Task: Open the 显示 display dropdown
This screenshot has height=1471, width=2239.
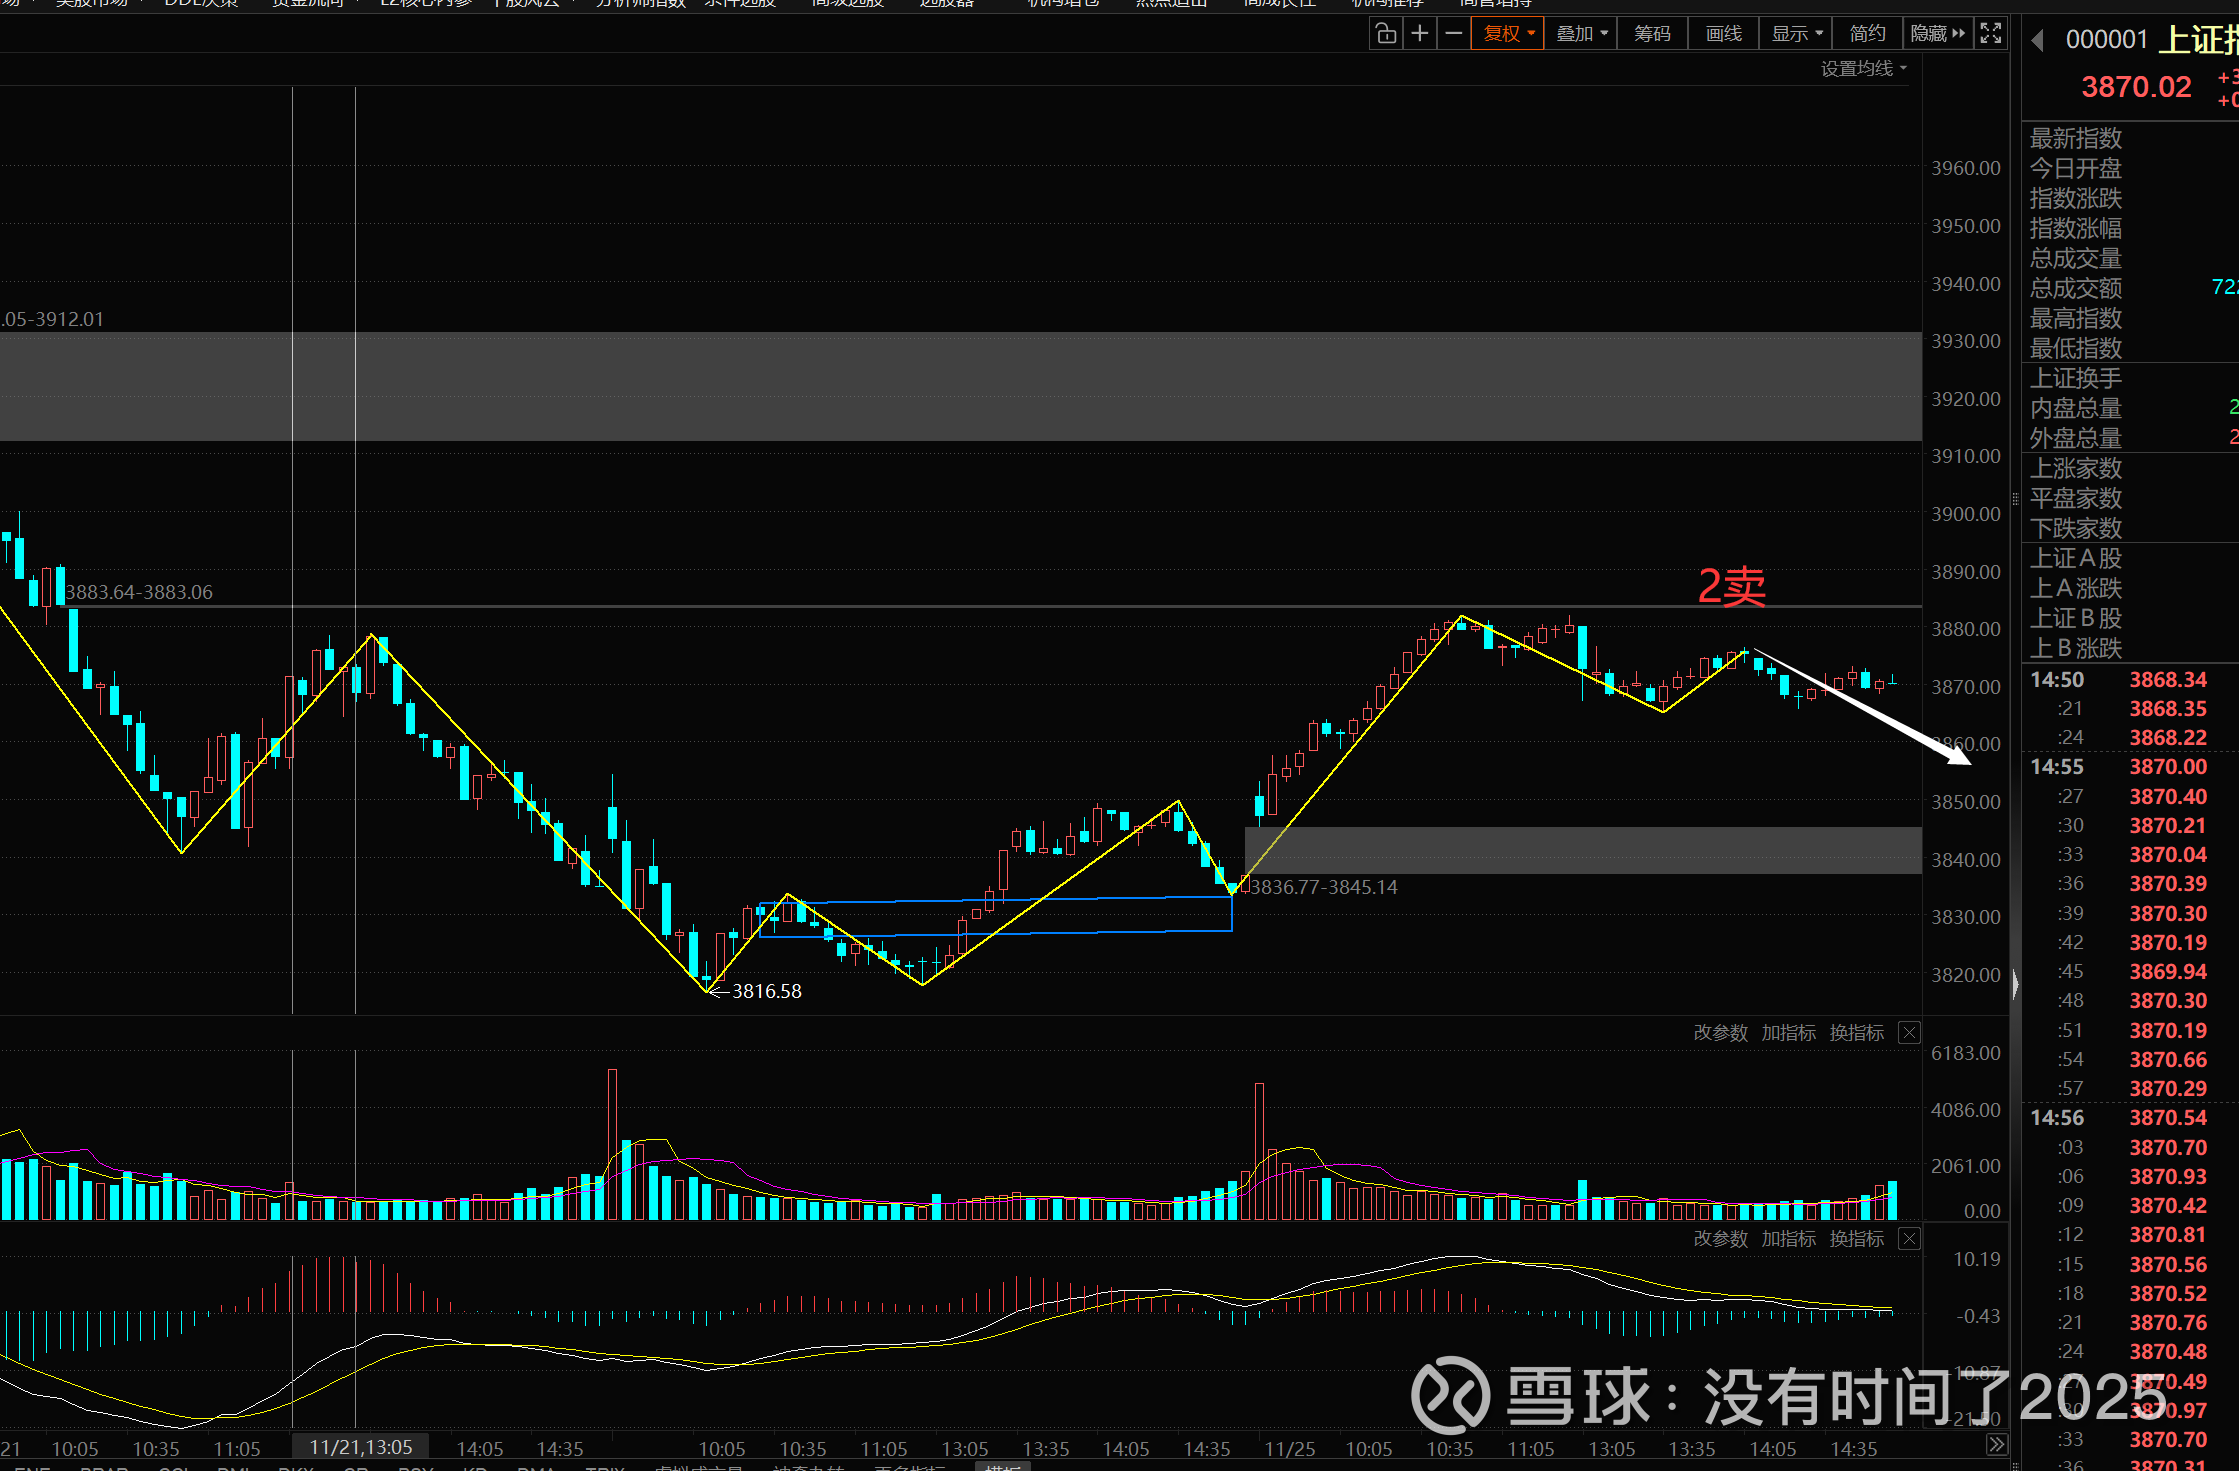Action: coord(1797,34)
